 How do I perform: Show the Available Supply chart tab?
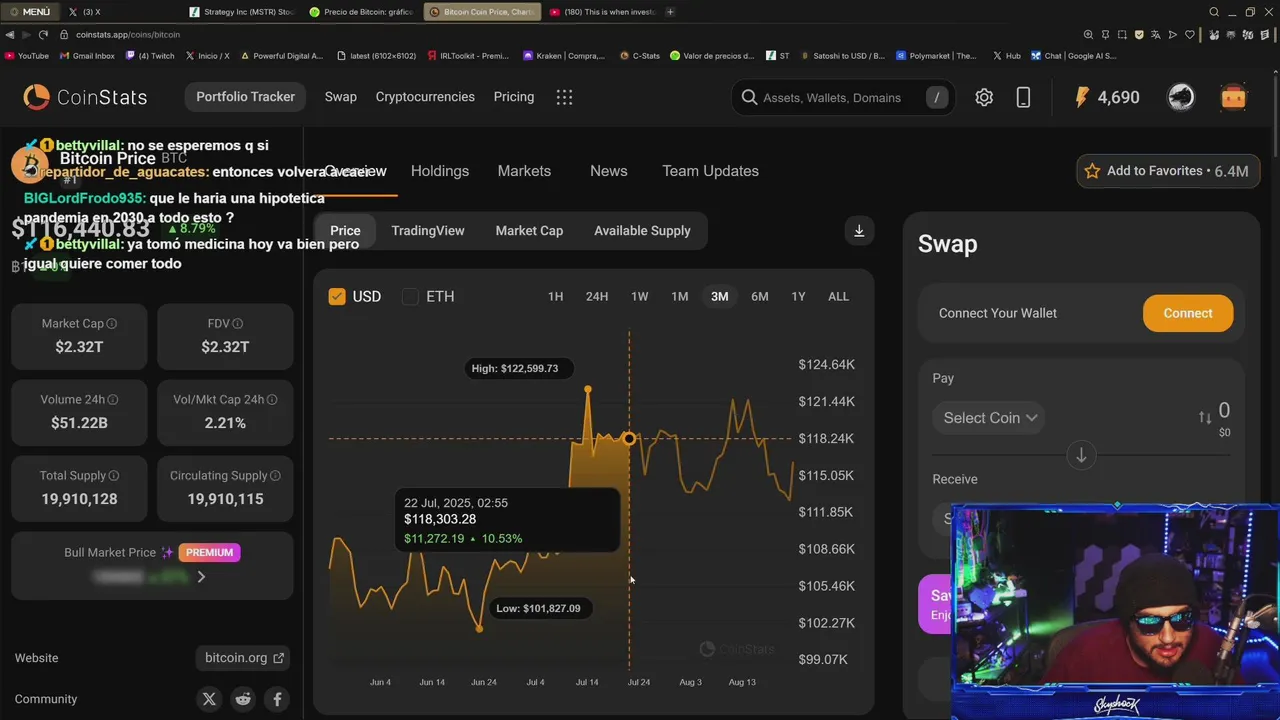tap(642, 230)
